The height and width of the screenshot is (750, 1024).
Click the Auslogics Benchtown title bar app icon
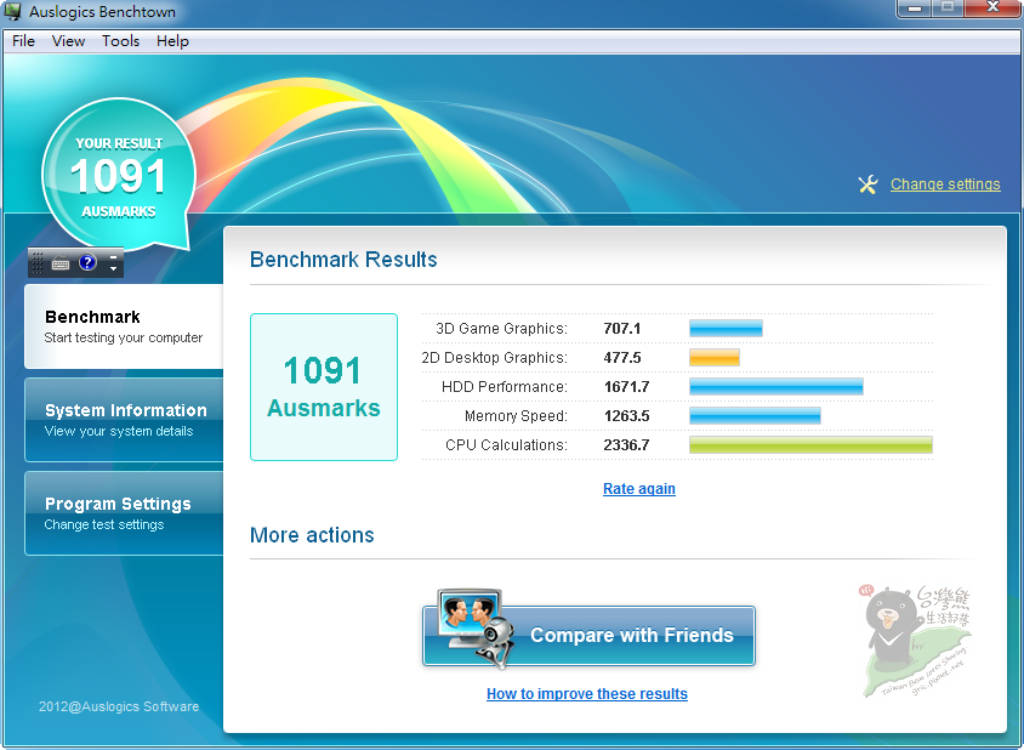point(12,11)
